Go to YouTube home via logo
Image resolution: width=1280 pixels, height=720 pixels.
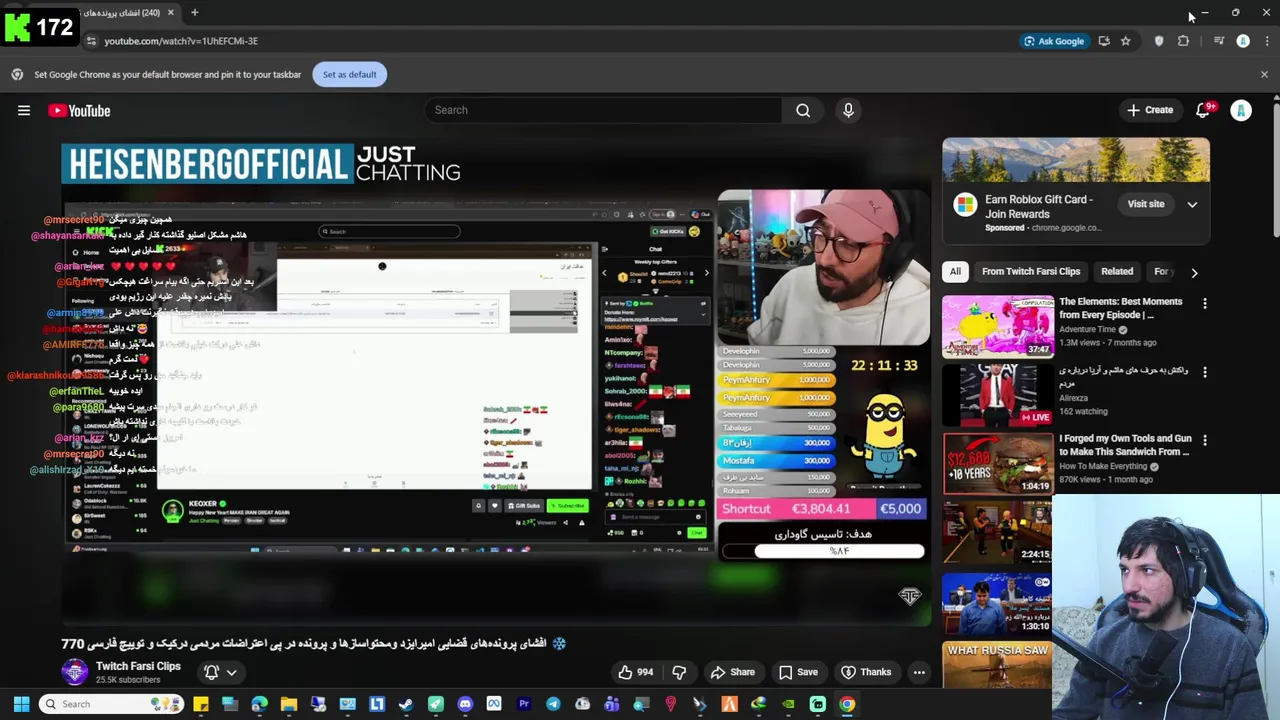[x=79, y=111]
